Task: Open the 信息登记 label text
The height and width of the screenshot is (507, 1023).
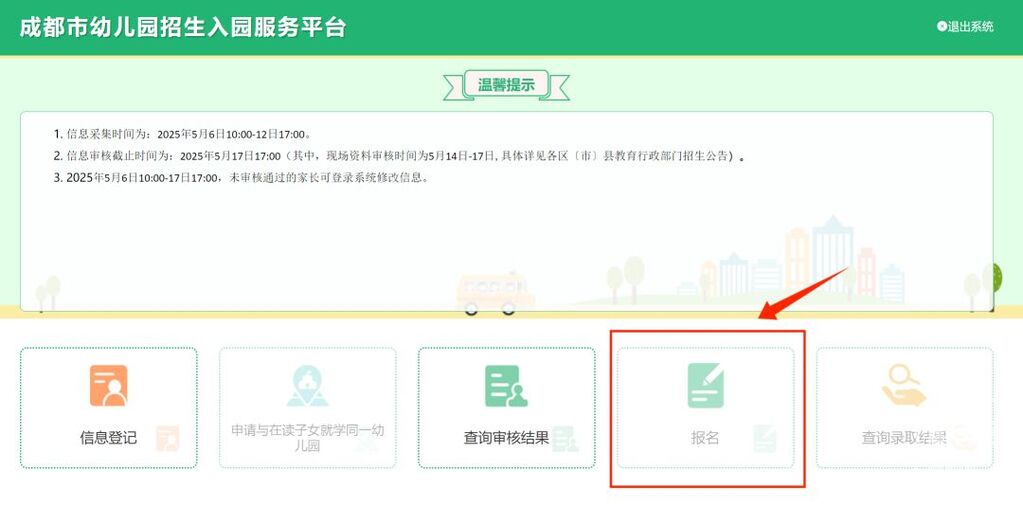Action: (x=108, y=437)
